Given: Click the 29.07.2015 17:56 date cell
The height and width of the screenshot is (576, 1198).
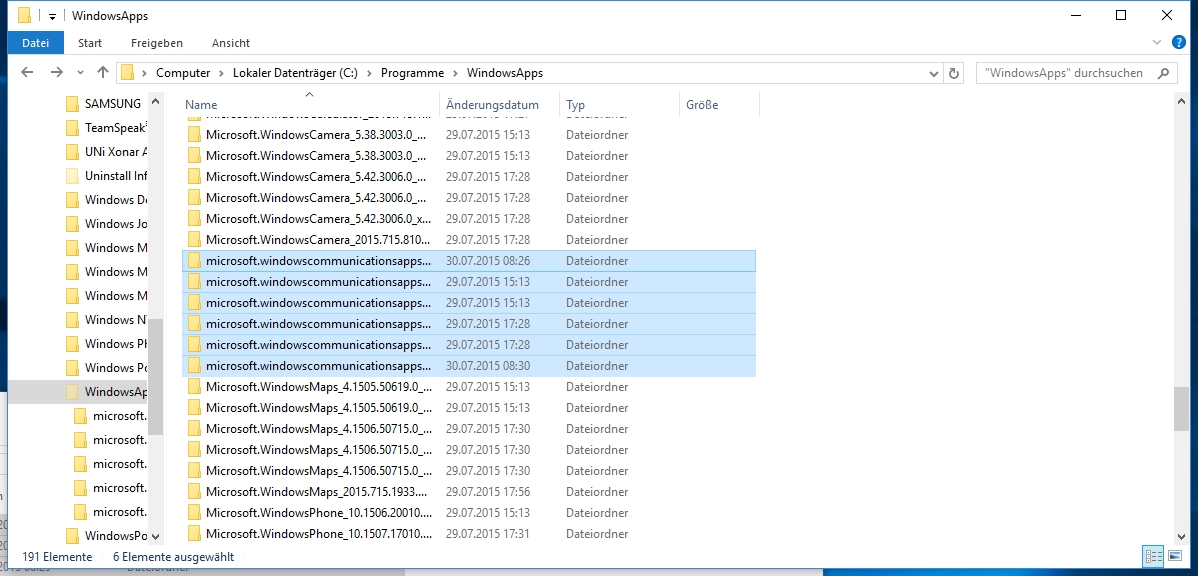Looking at the screenshot, I should [488, 491].
